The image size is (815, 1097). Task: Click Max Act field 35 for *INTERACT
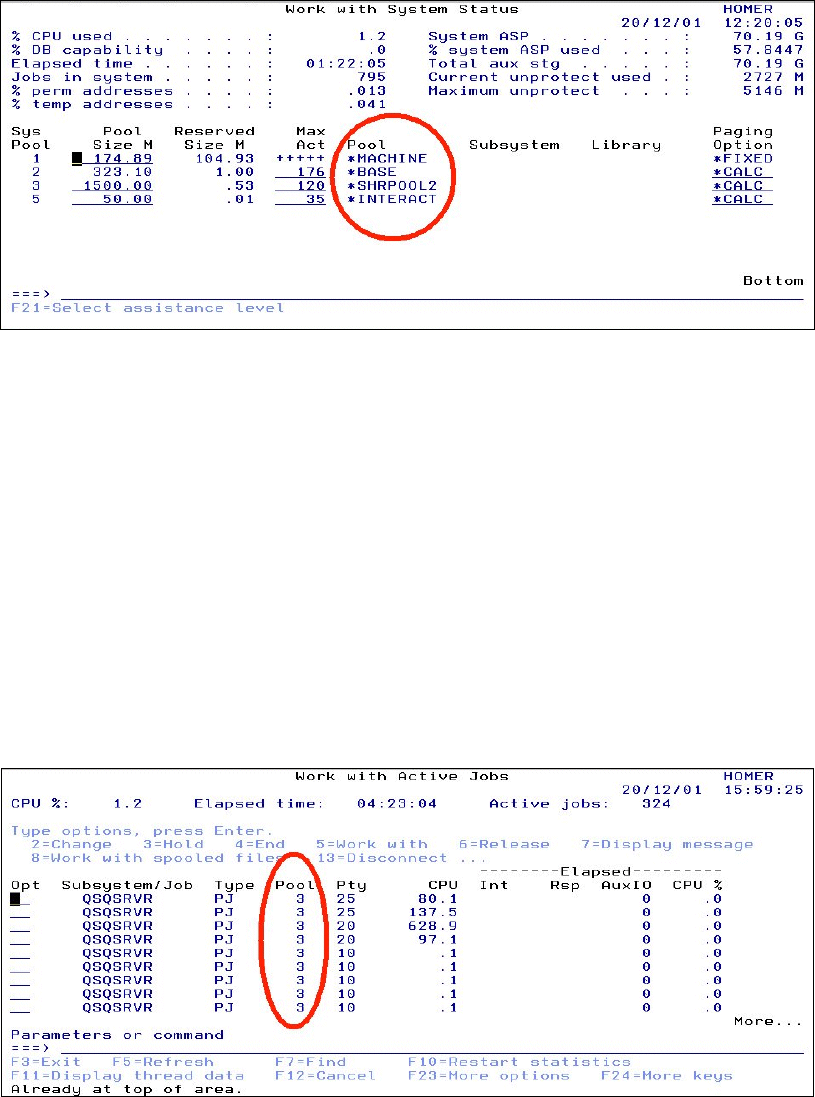pyautogui.click(x=301, y=199)
